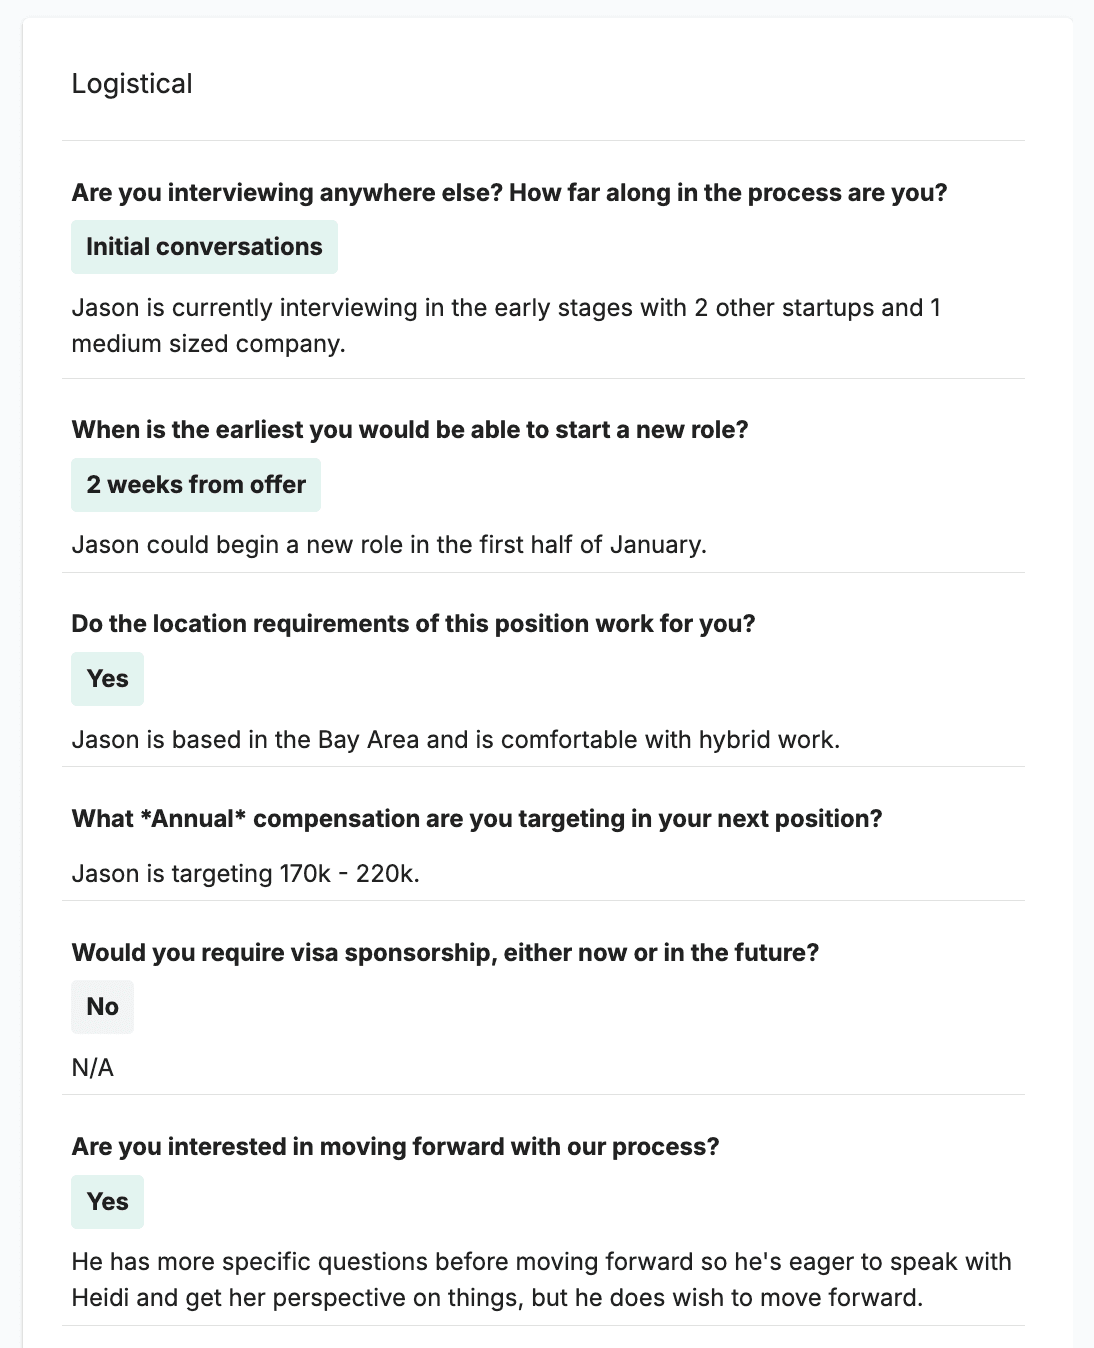Click the question about interviewing anywhere else

[x=509, y=193]
